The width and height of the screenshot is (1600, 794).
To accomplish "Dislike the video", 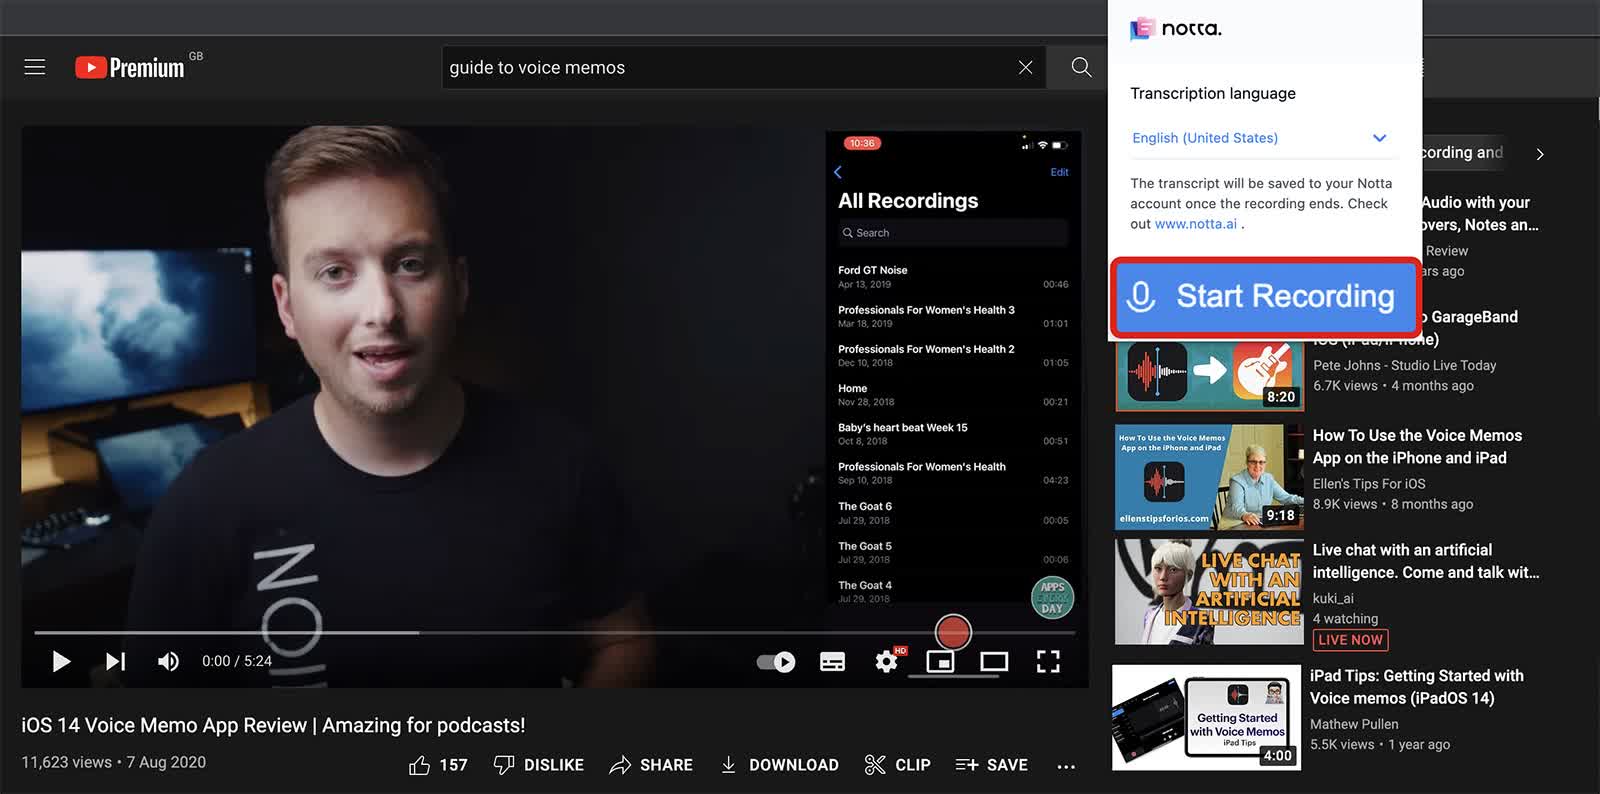I will 539,765.
